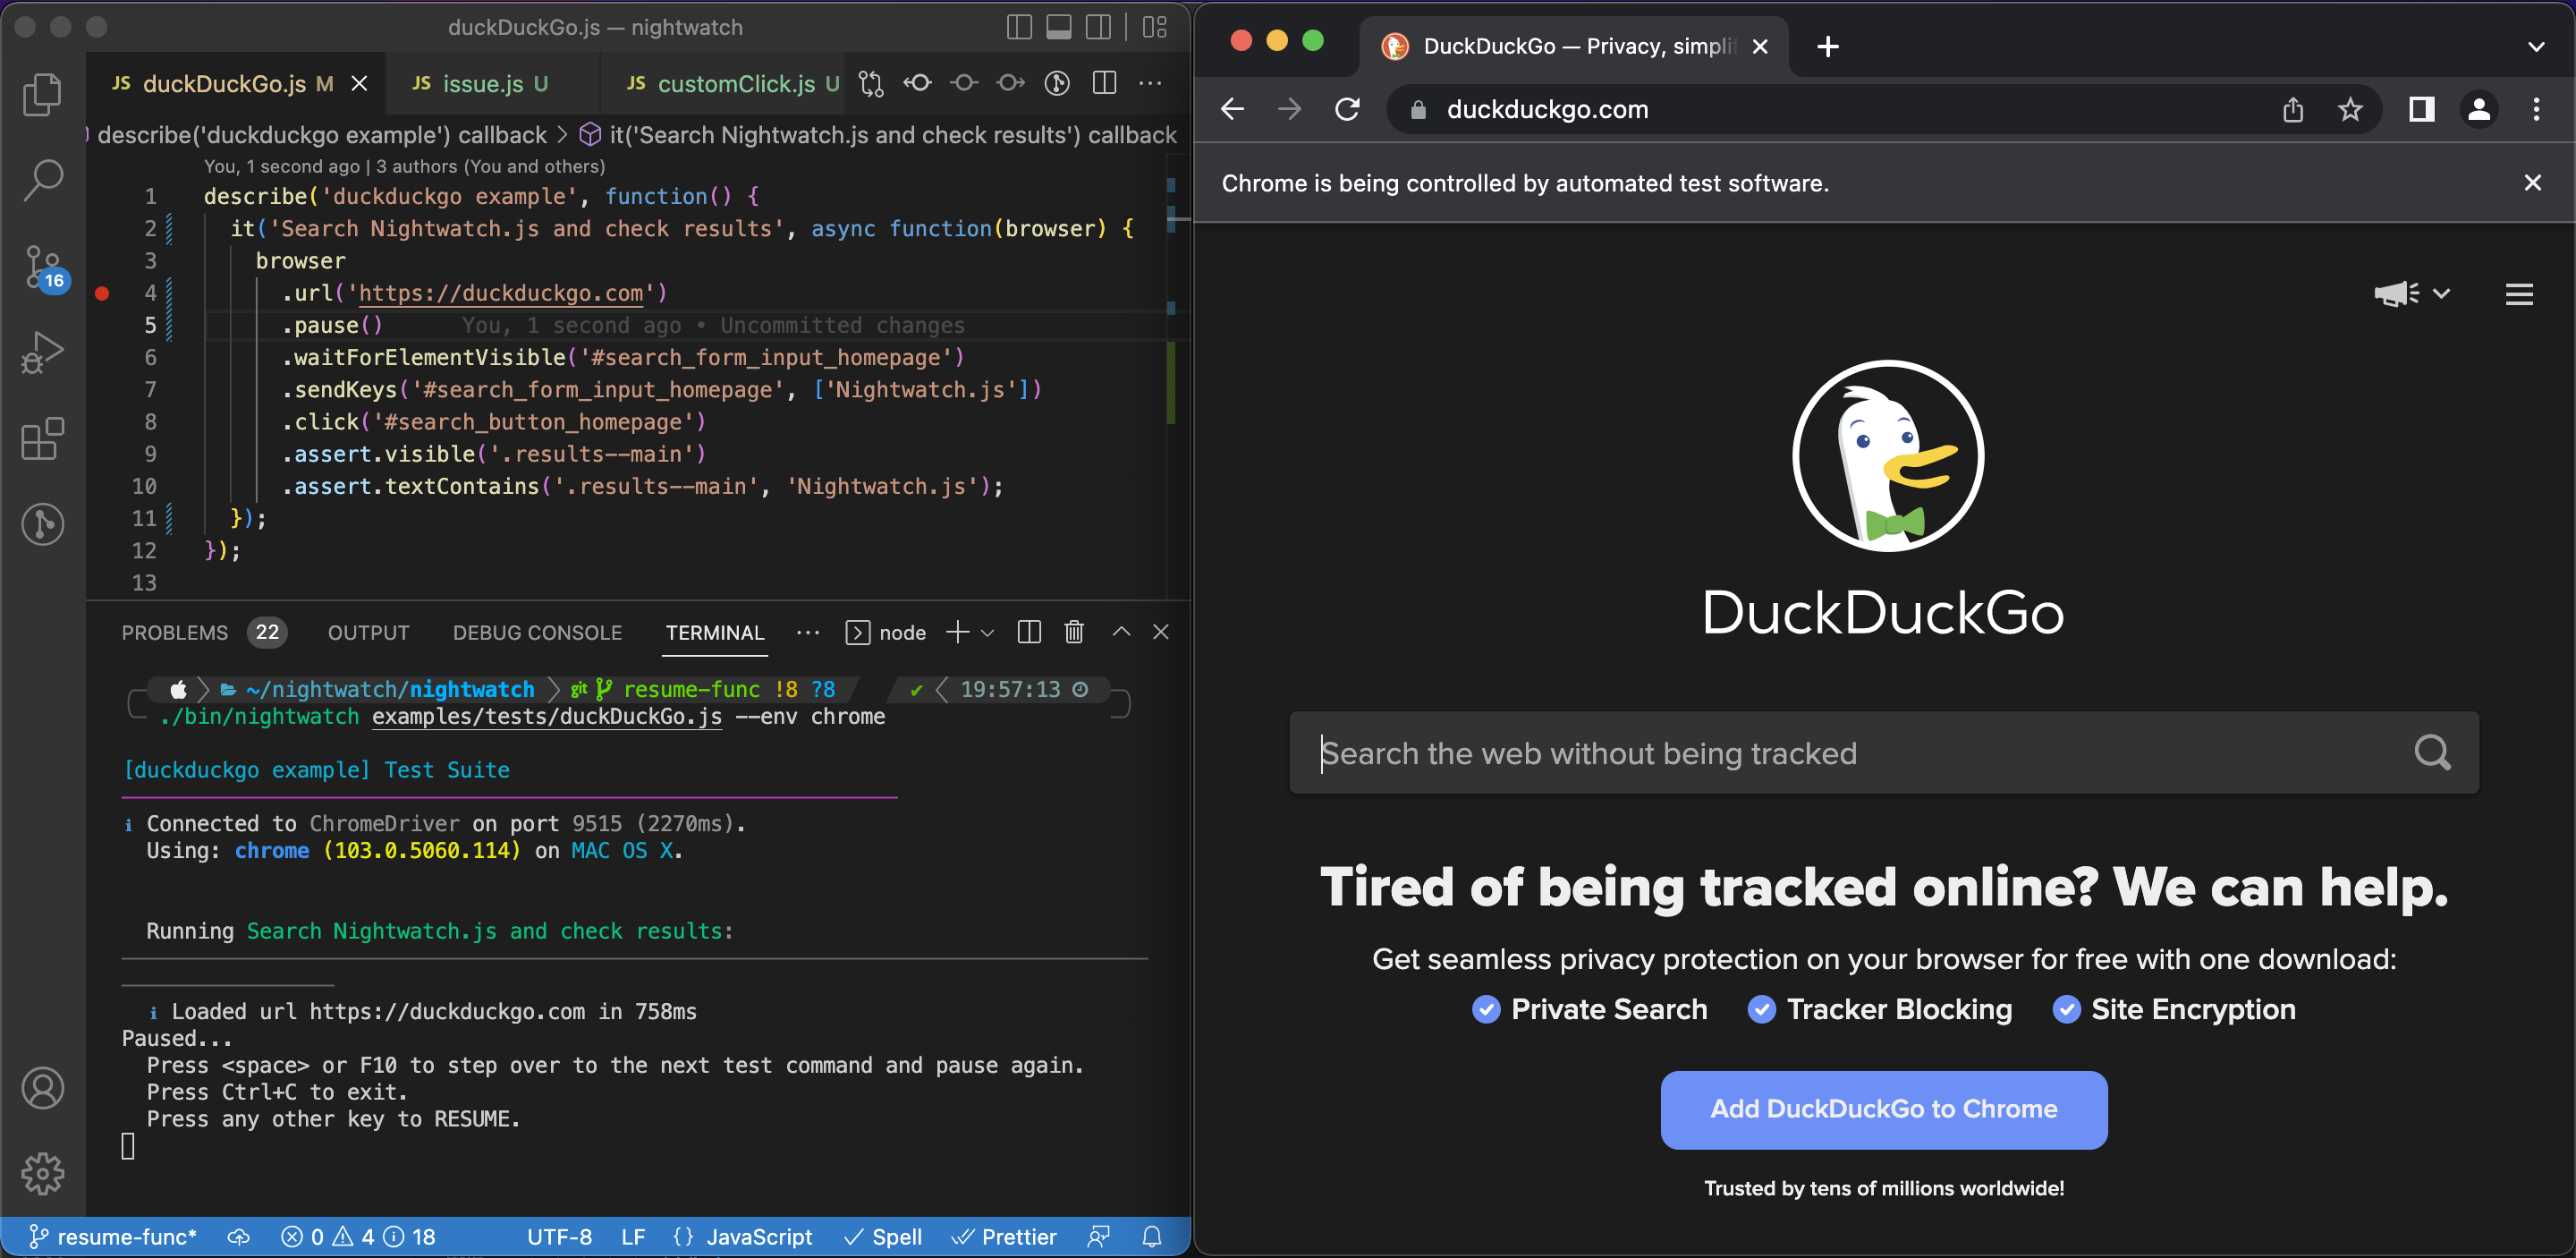Change the LF end of line sequence
Viewport: 2576px width, 1258px height.
633,1237
